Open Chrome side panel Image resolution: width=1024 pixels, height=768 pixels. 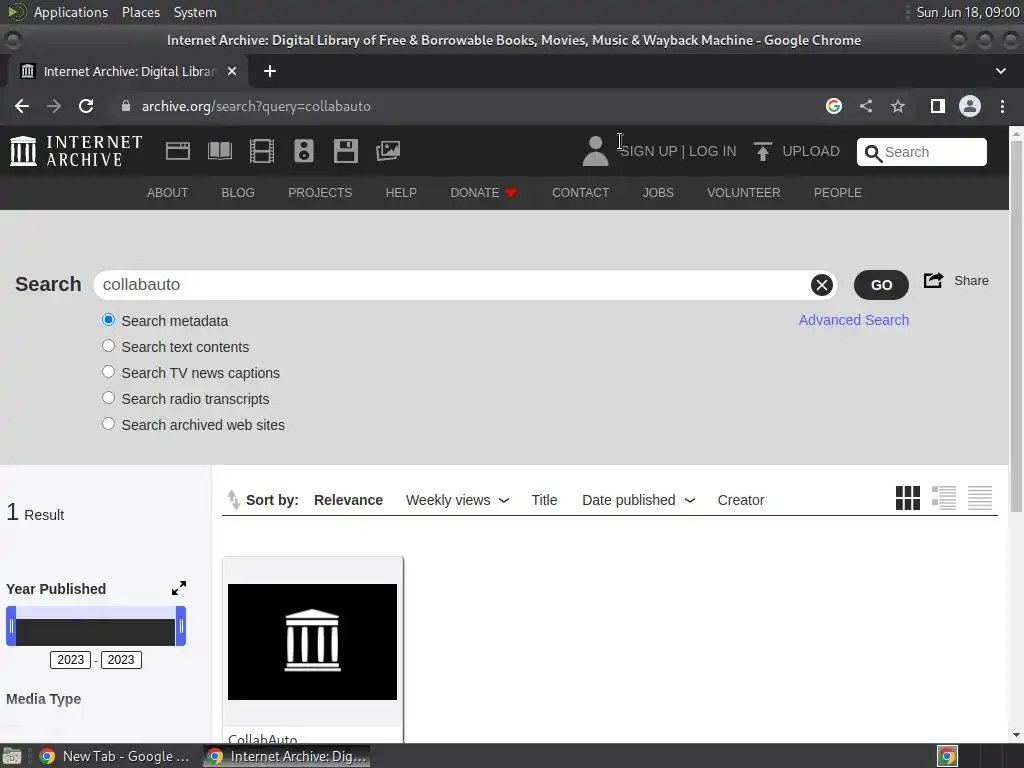click(938, 106)
